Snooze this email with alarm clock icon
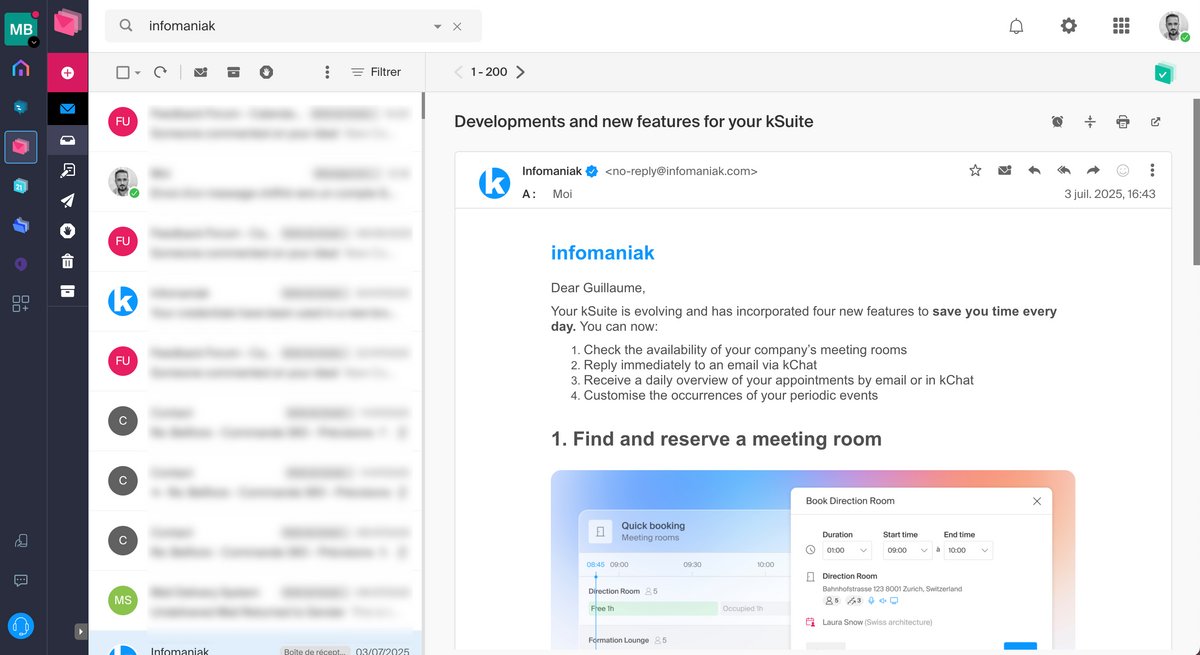The width and height of the screenshot is (1200, 655). coord(1058,122)
